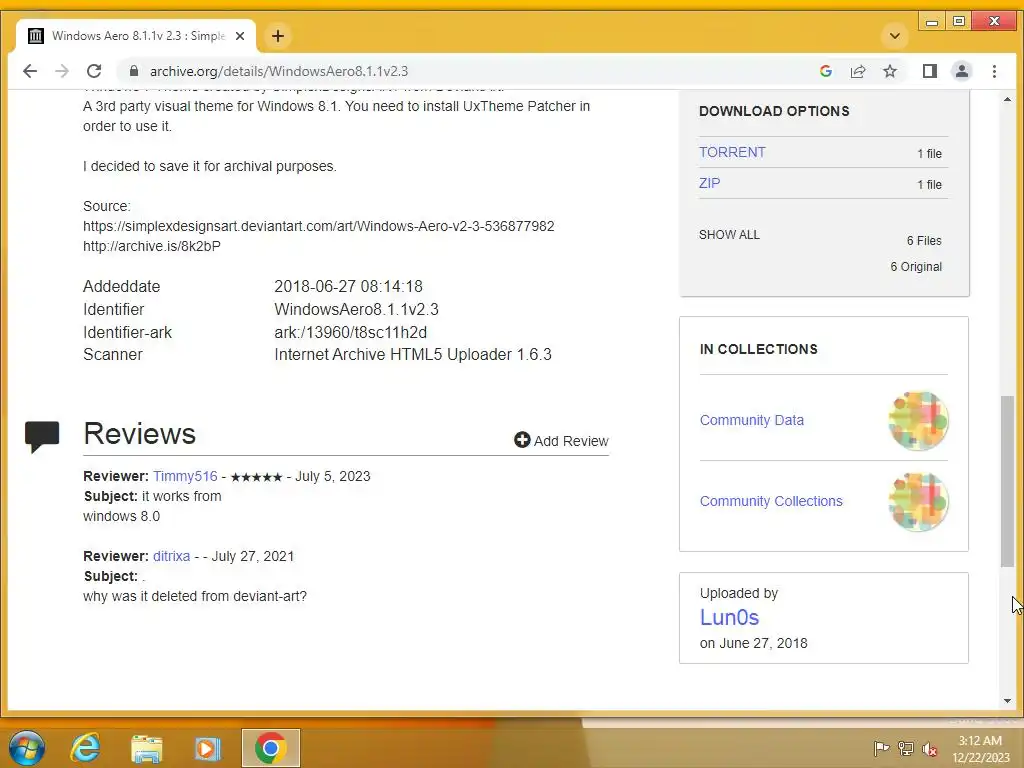Image resolution: width=1024 pixels, height=768 pixels.
Task: Minimize the Chrome window
Action: point(932,22)
